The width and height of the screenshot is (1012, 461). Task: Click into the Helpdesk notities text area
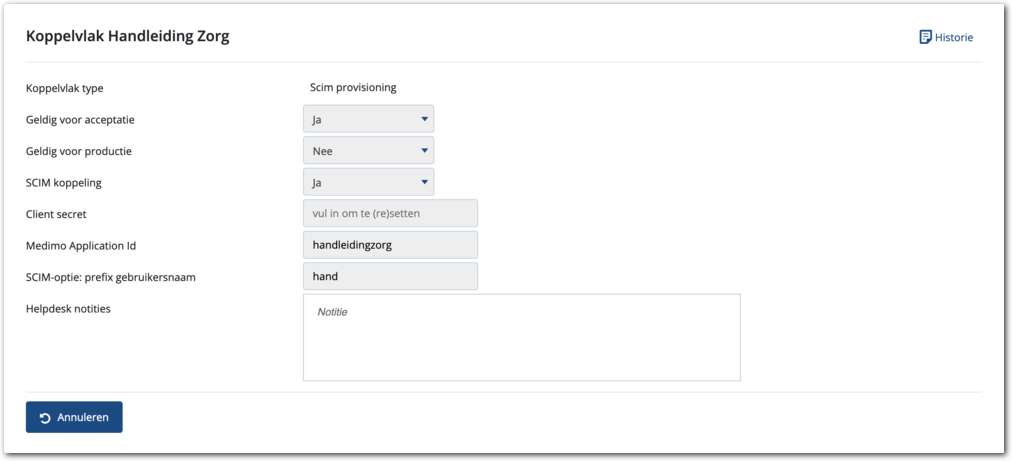[521, 337]
